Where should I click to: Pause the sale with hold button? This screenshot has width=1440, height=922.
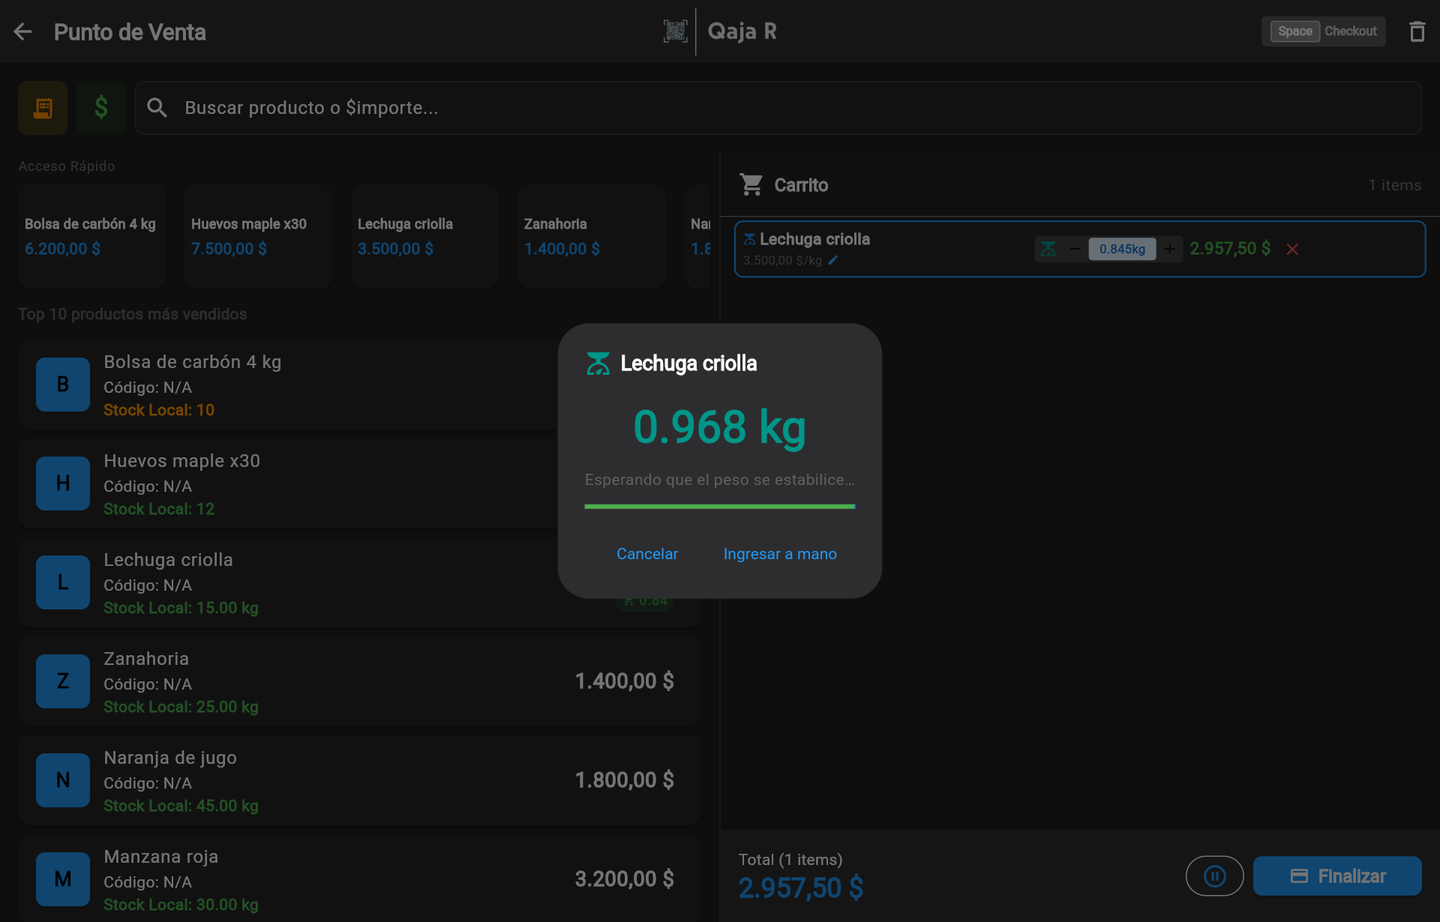(x=1214, y=876)
